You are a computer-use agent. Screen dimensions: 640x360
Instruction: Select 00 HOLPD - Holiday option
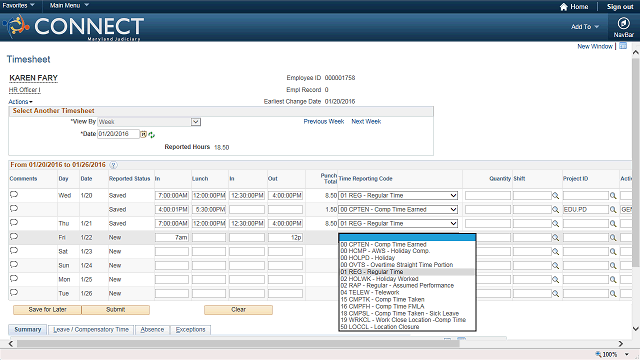(x=407, y=258)
